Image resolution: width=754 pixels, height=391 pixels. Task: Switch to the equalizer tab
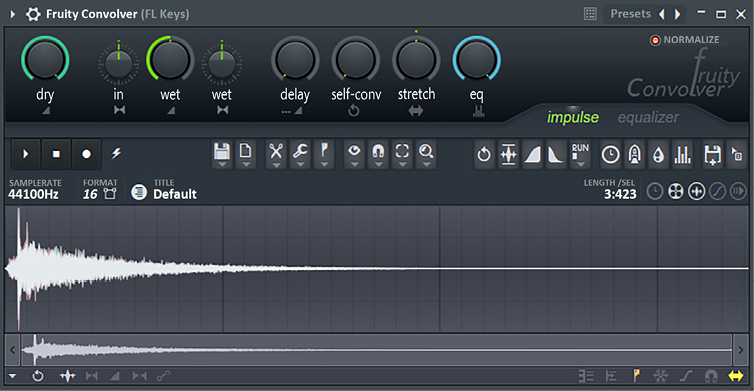[648, 117]
